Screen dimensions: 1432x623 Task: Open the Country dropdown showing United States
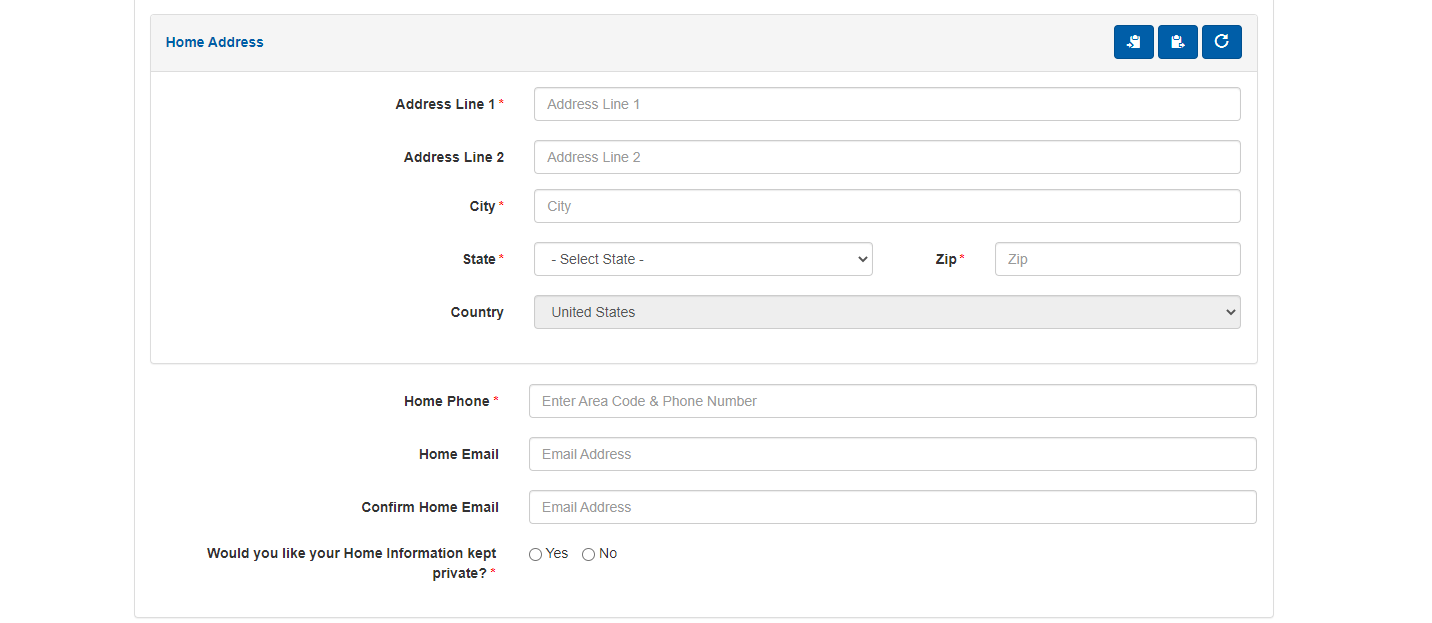click(887, 312)
